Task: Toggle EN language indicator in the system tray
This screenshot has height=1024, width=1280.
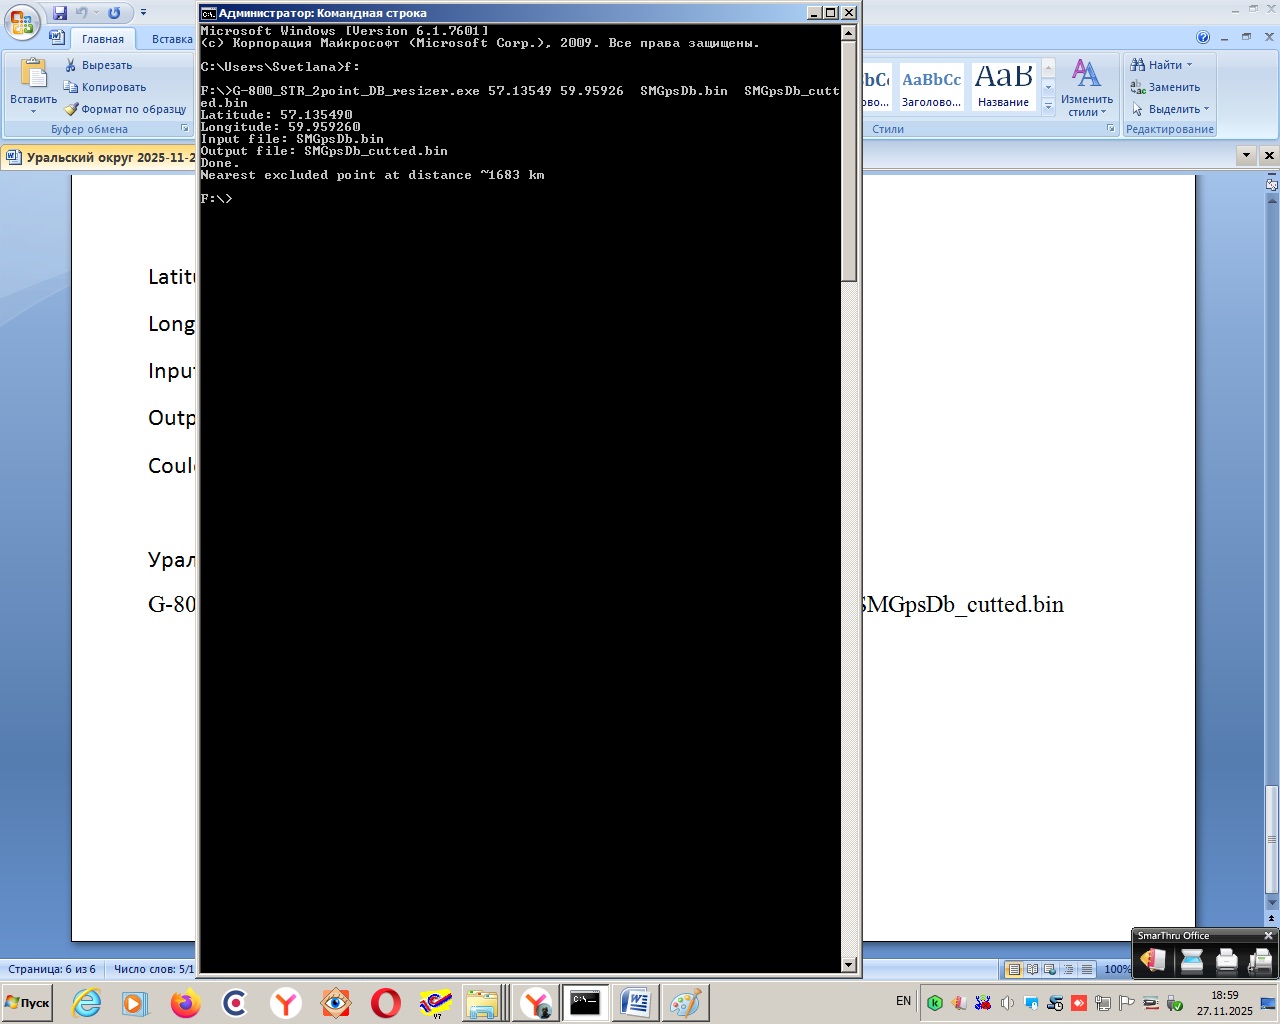Action: point(903,1001)
